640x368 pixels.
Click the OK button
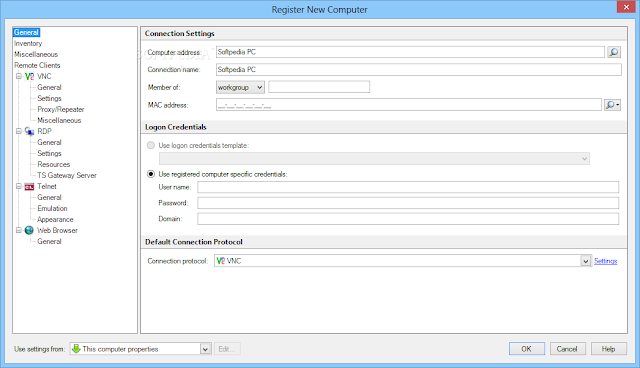tap(527, 349)
